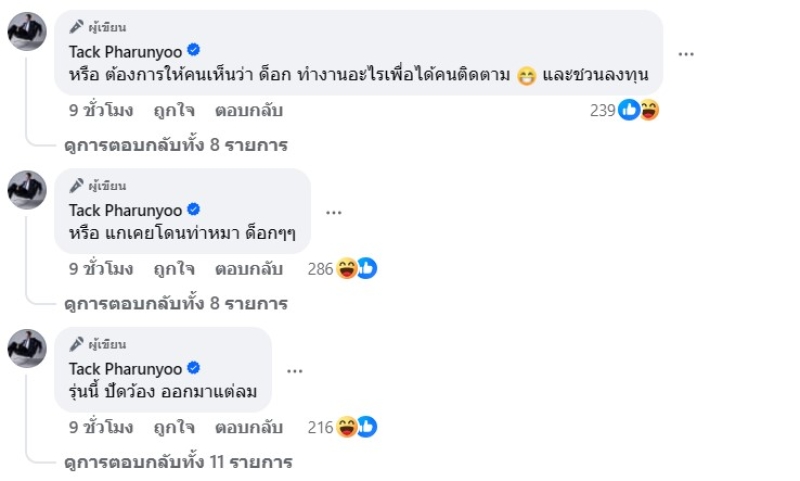Image resolution: width=800 pixels, height=481 pixels.
Task: Click profile avatar of first comment
Action: tap(27, 31)
